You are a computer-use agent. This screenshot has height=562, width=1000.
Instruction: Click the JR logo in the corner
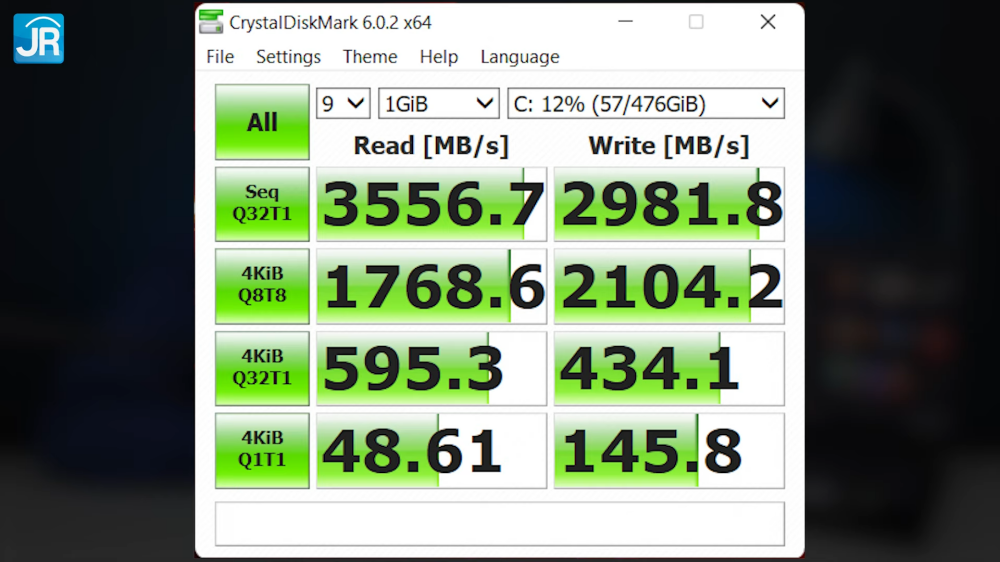pyautogui.click(x=39, y=39)
